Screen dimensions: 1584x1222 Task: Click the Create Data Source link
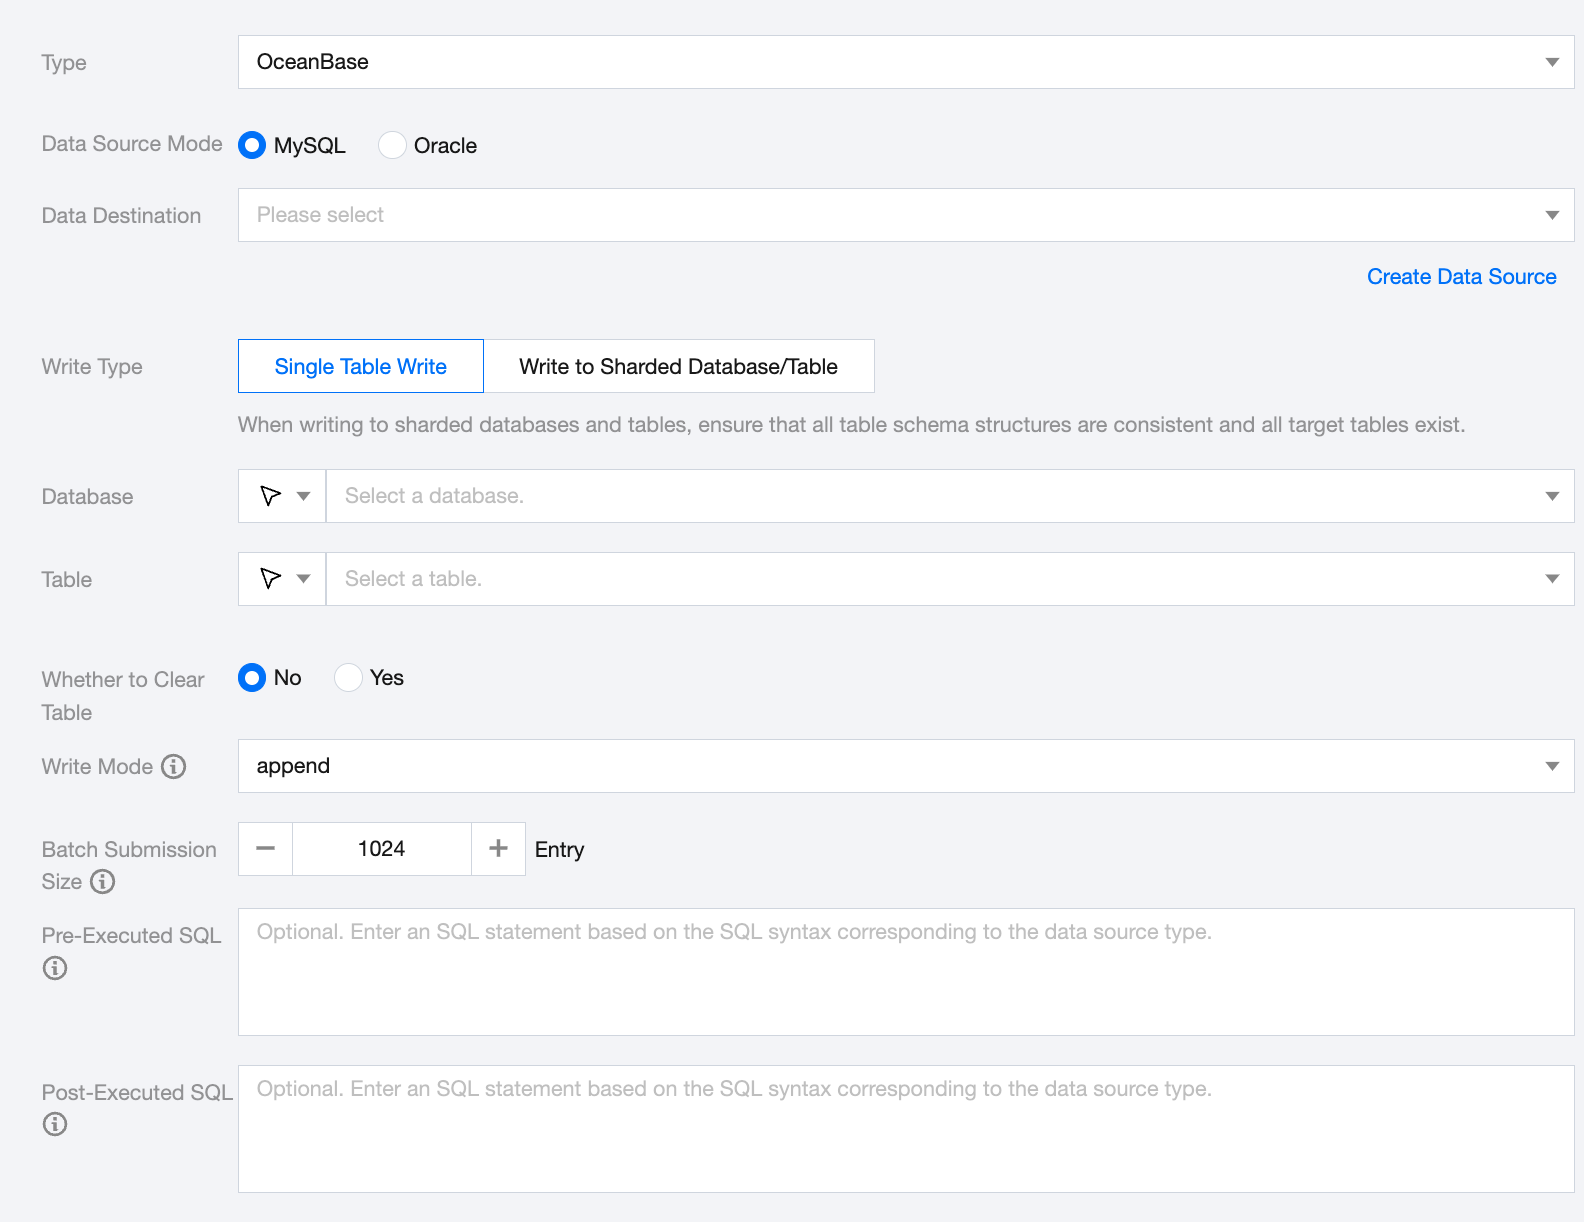1461,277
